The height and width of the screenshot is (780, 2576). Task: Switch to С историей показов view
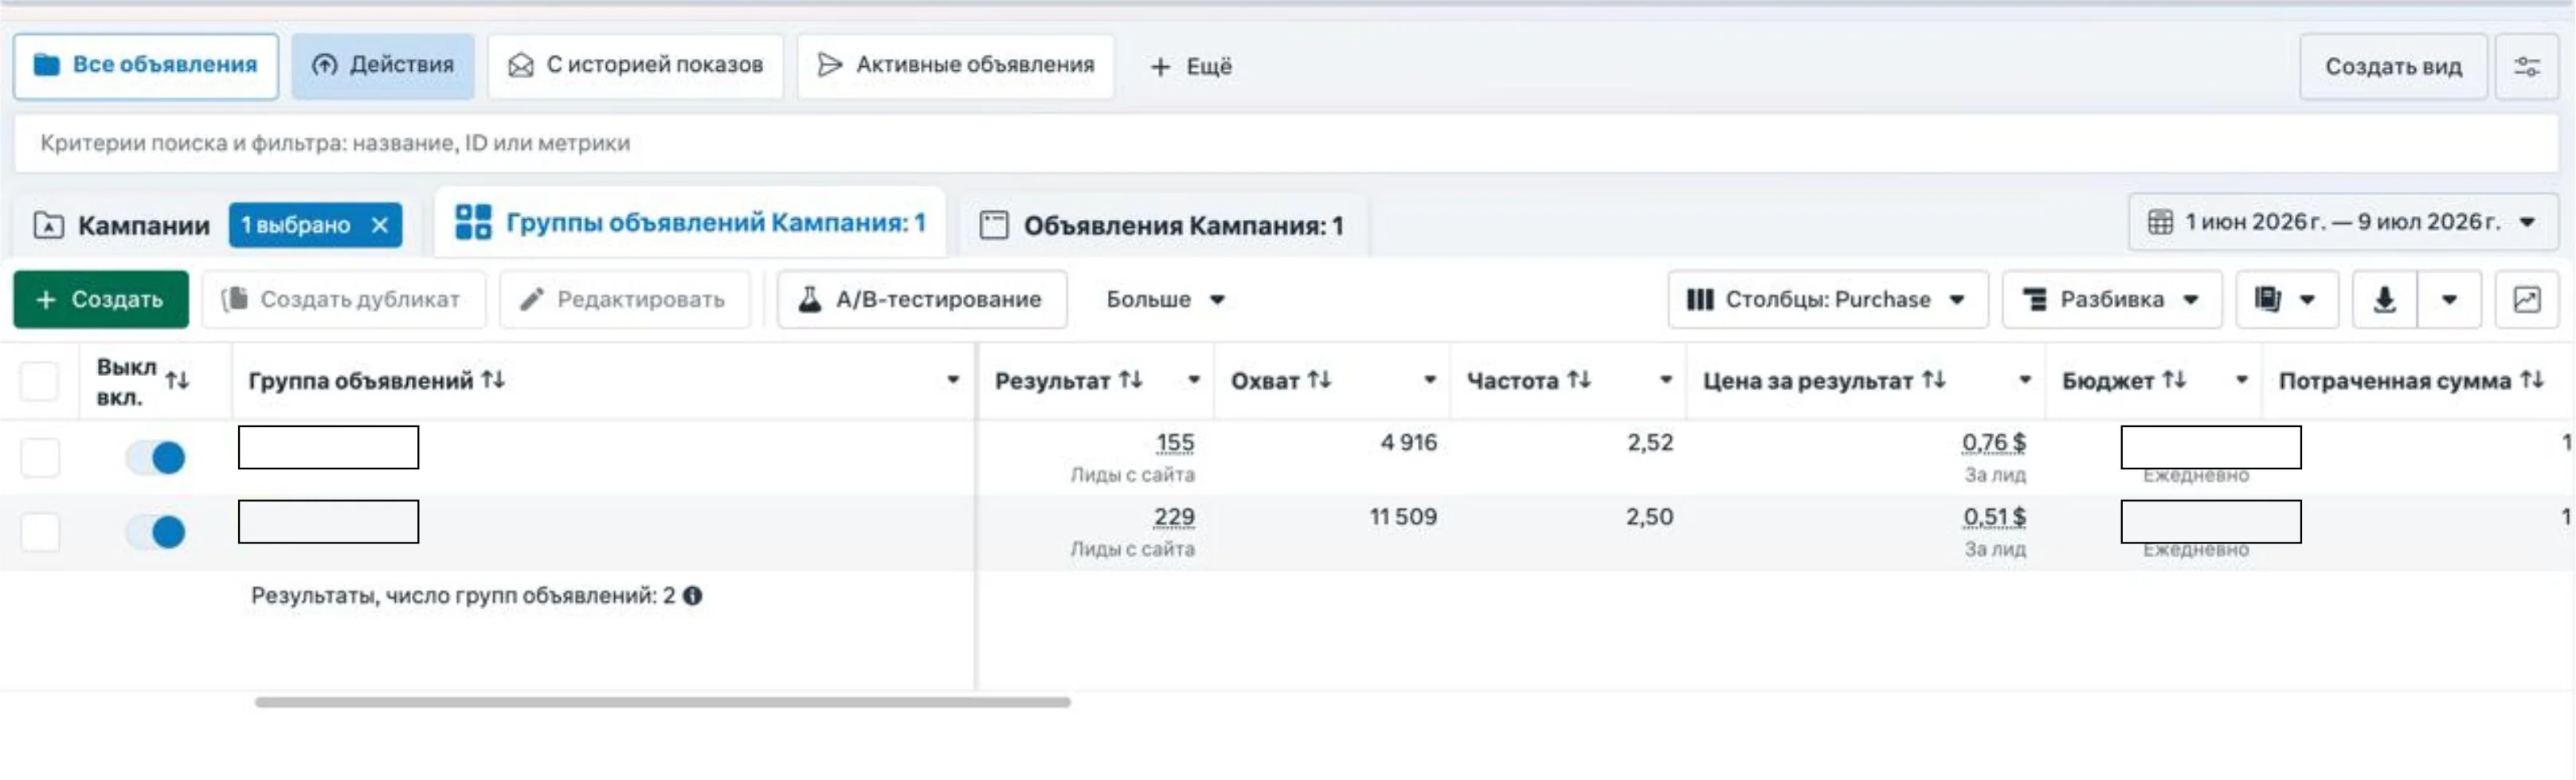[x=636, y=66]
